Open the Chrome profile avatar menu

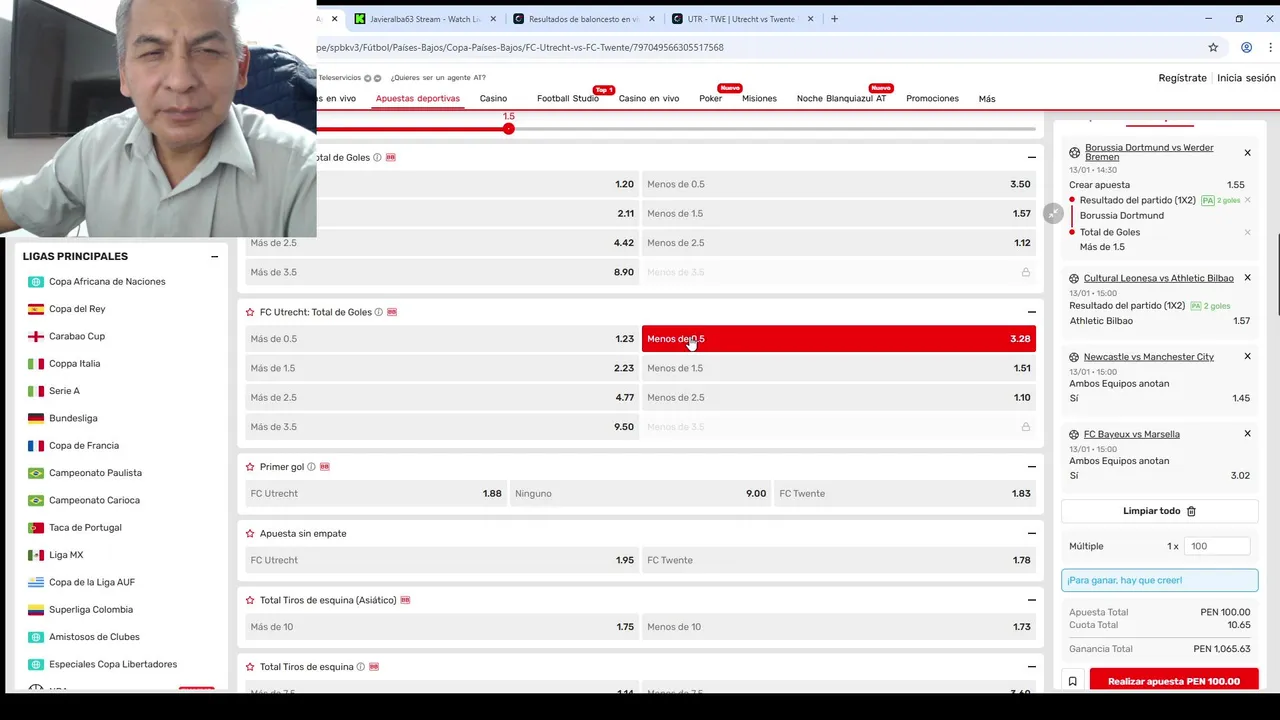tap(1246, 47)
